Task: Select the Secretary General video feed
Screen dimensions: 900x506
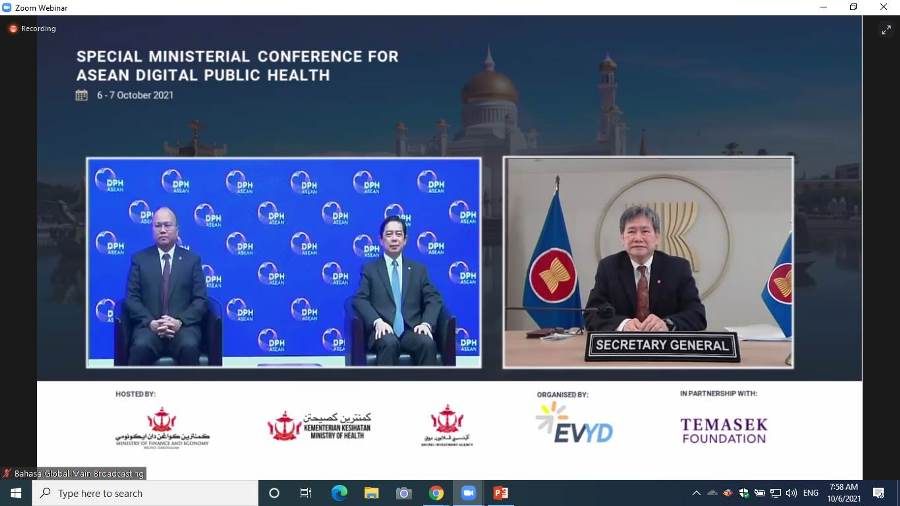Action: tap(648, 262)
